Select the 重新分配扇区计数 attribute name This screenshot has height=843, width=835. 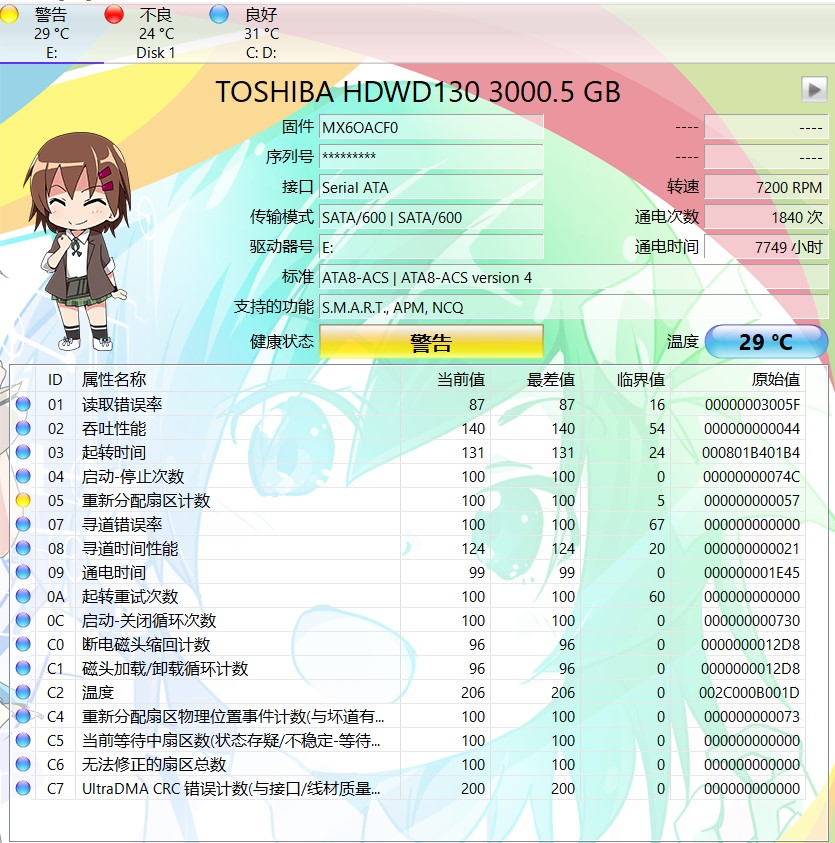point(146,501)
